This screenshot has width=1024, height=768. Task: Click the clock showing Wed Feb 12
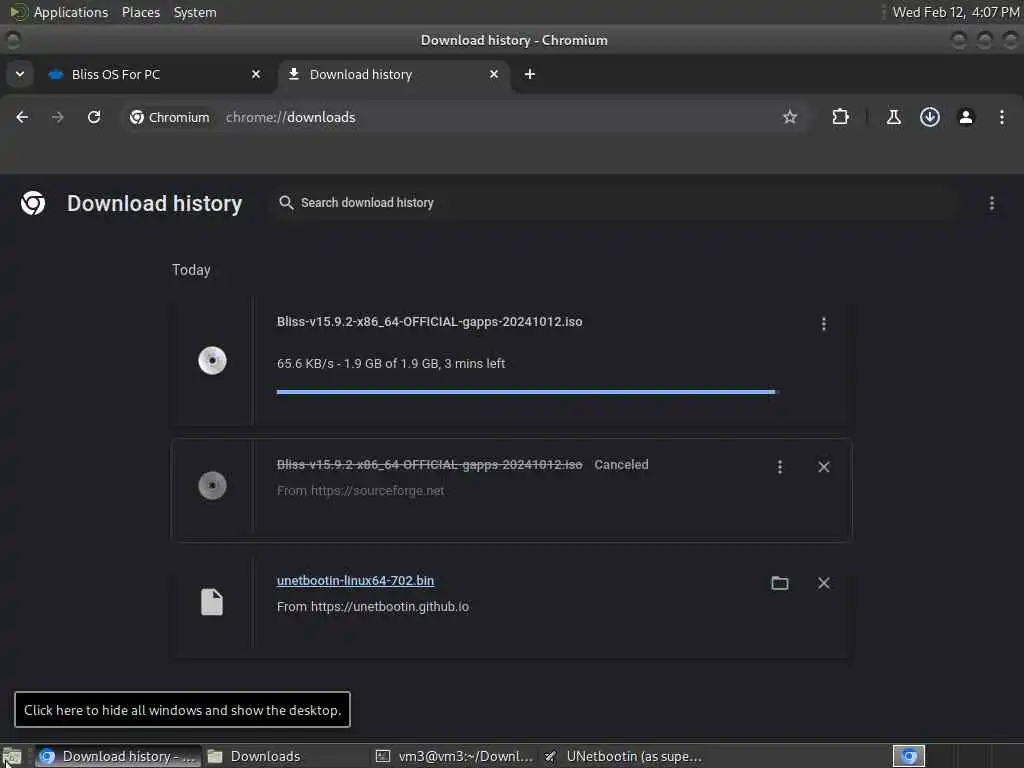[x=955, y=12]
